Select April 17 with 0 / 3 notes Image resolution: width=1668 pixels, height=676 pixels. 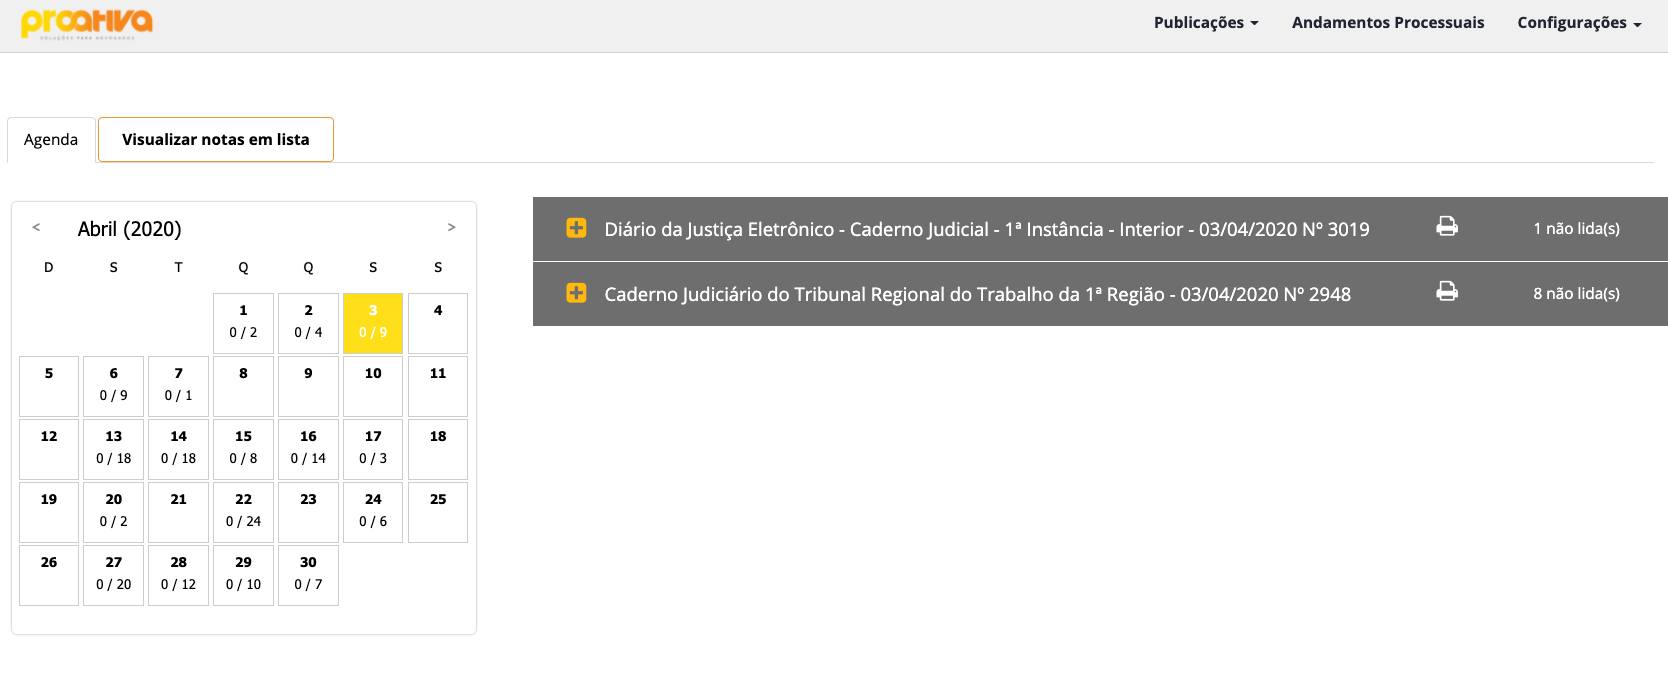click(373, 449)
